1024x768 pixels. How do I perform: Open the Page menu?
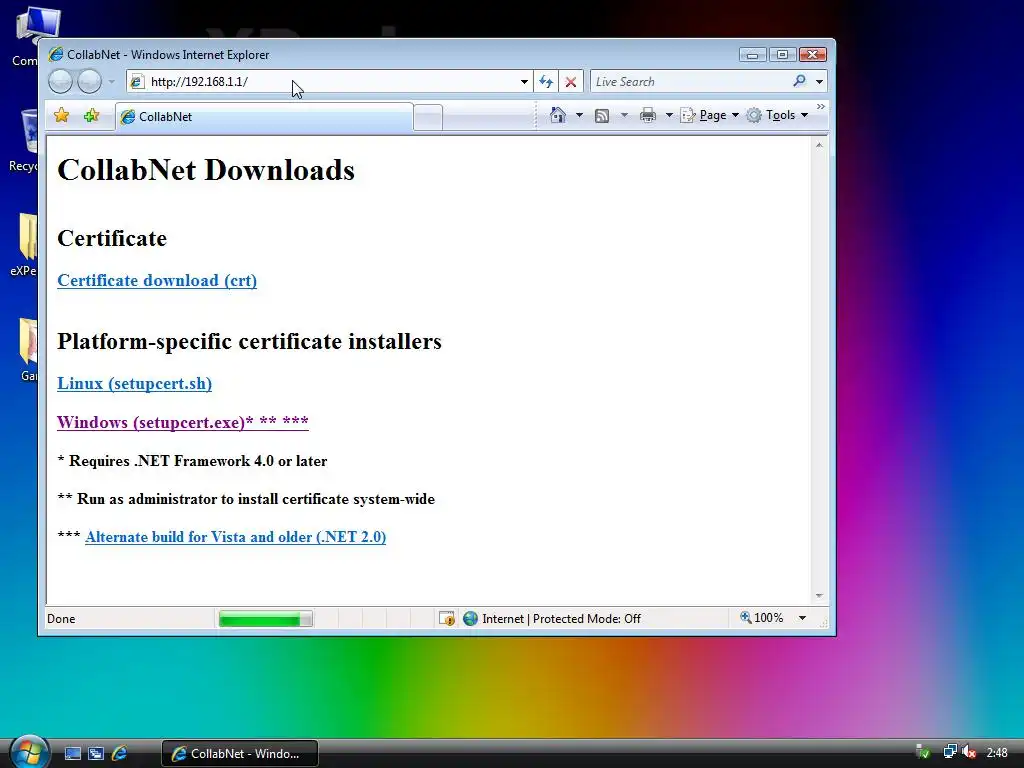(x=710, y=116)
